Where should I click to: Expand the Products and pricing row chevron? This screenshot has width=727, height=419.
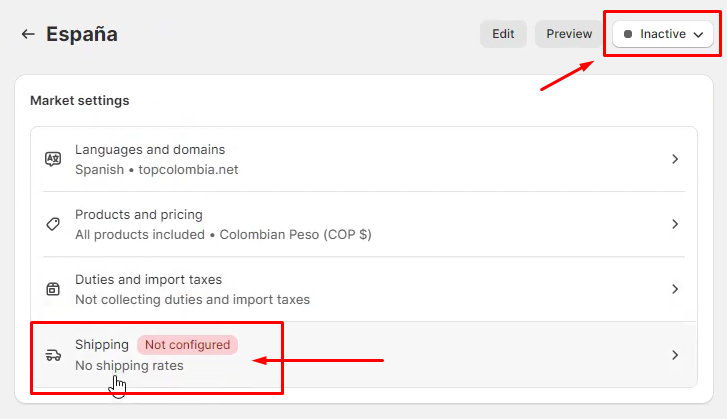click(675, 224)
